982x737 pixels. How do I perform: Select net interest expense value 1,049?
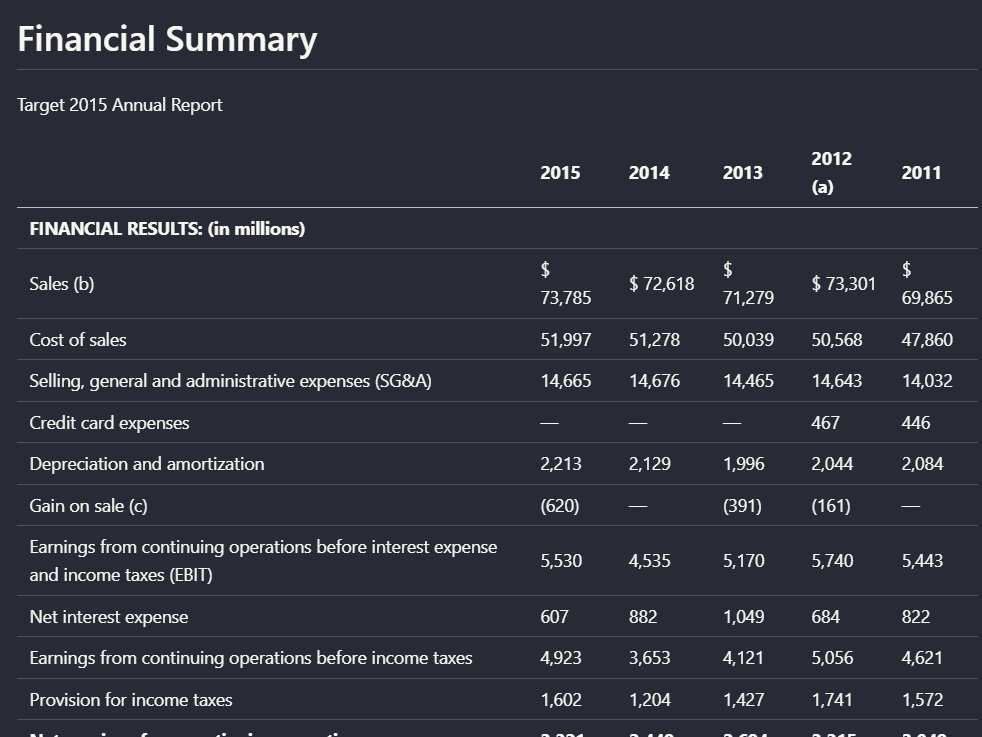point(743,617)
